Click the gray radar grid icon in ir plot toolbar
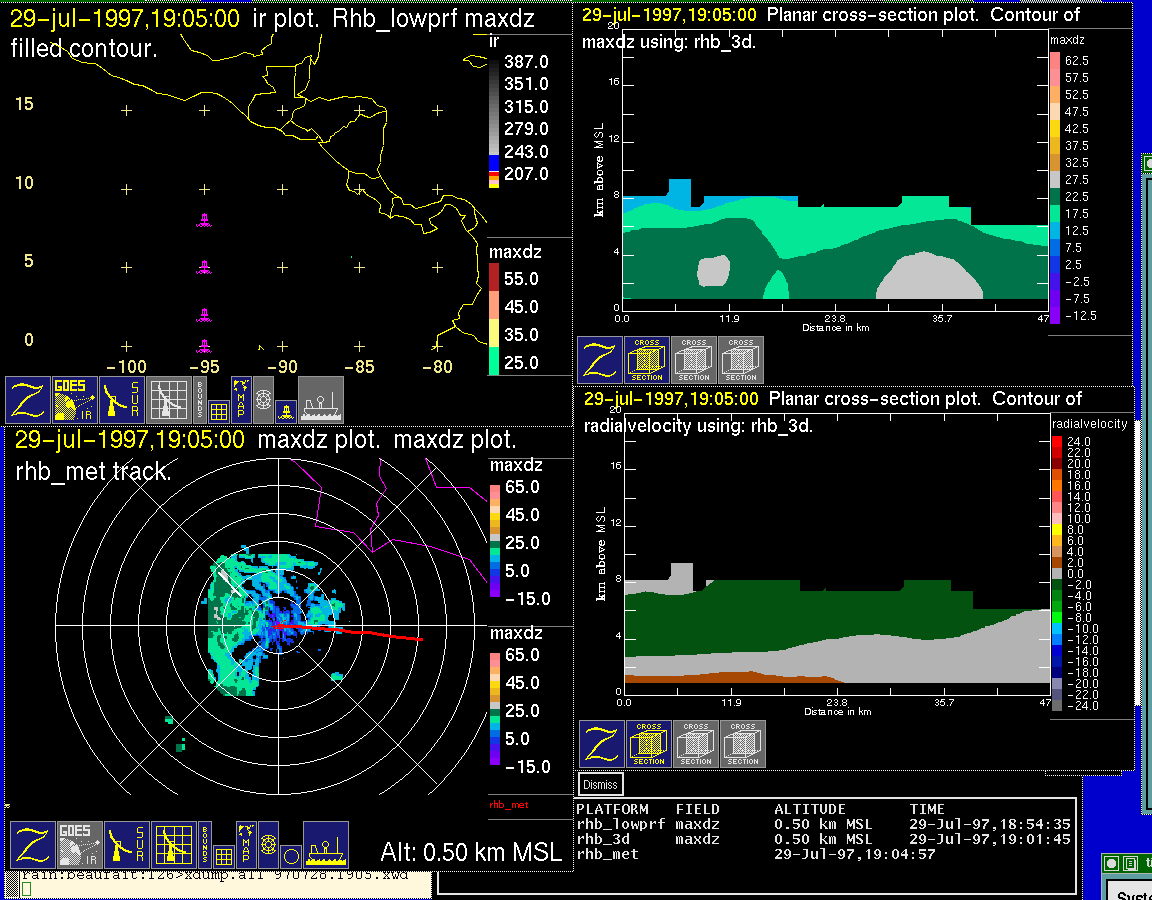The height and width of the screenshot is (900, 1152). [167, 399]
